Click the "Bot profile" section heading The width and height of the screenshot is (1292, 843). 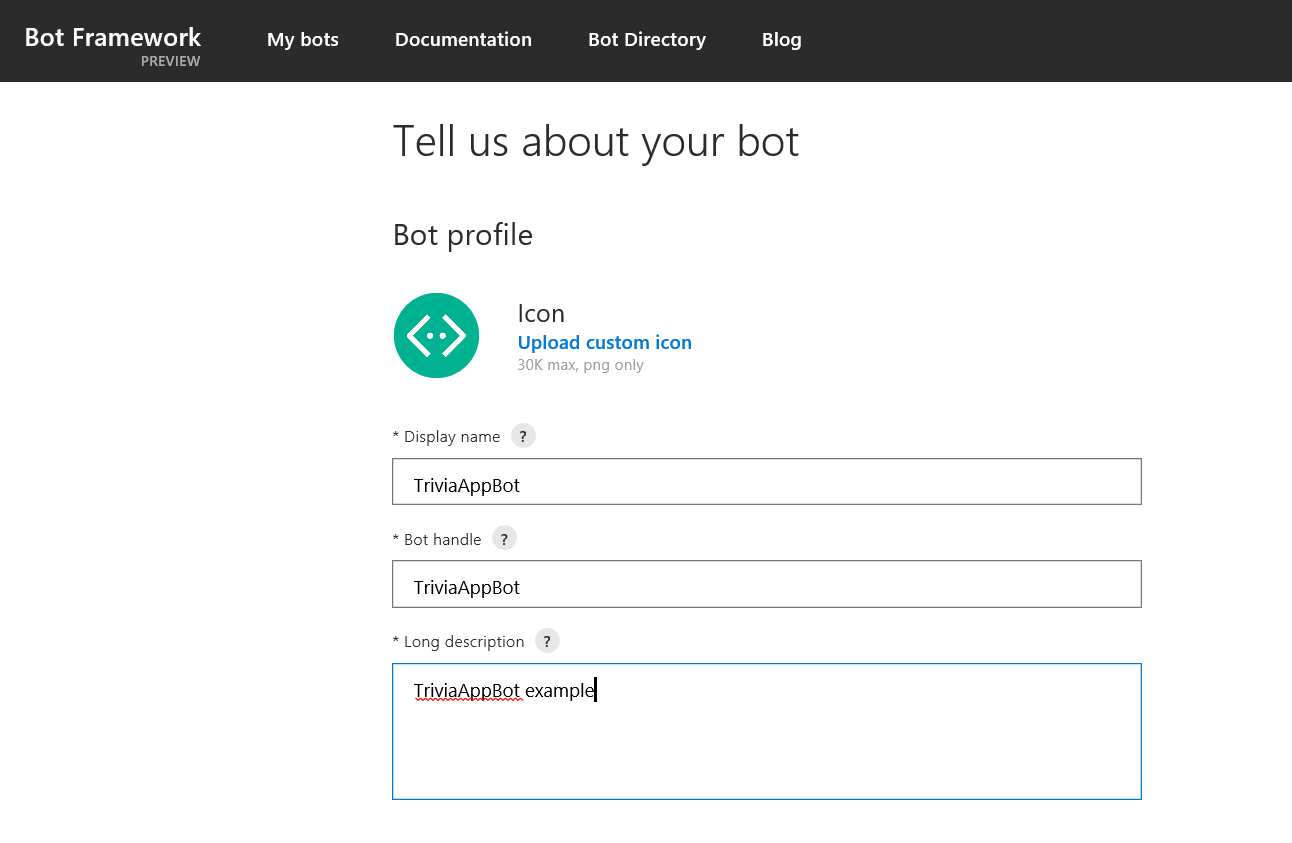pos(462,235)
